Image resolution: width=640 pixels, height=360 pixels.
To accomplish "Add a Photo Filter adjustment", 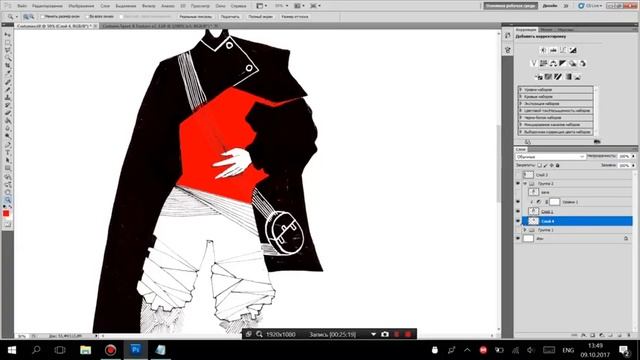I will pos(573,63).
